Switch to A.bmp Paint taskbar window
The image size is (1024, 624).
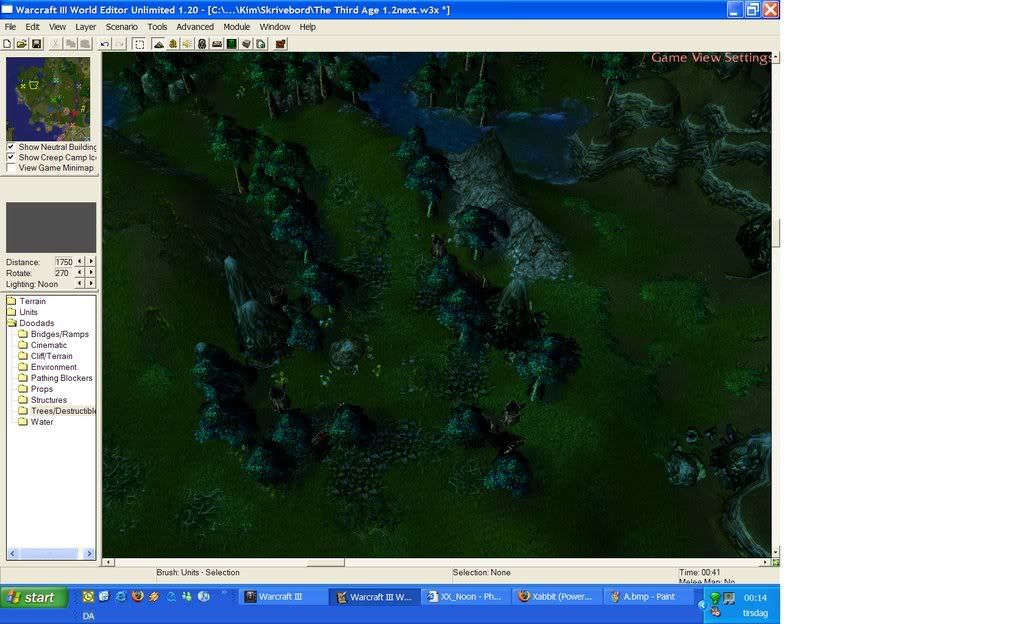coord(648,597)
